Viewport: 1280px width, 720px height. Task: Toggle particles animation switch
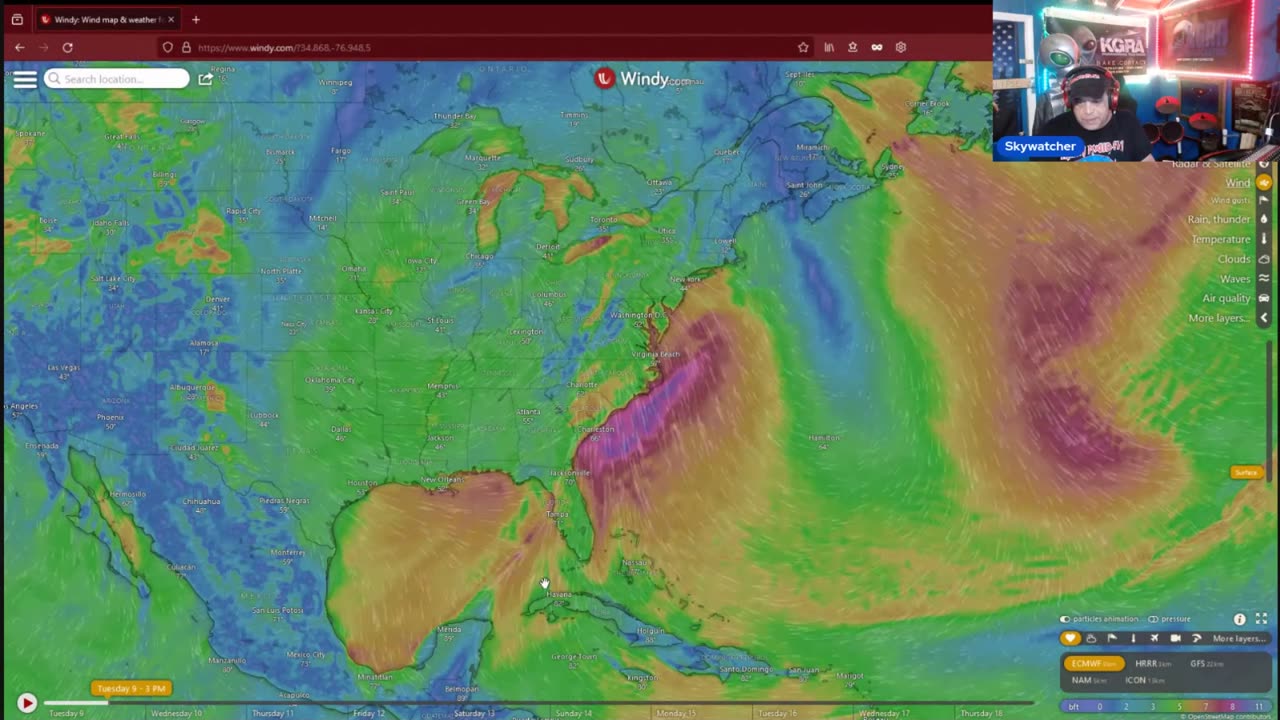pyautogui.click(x=1065, y=619)
